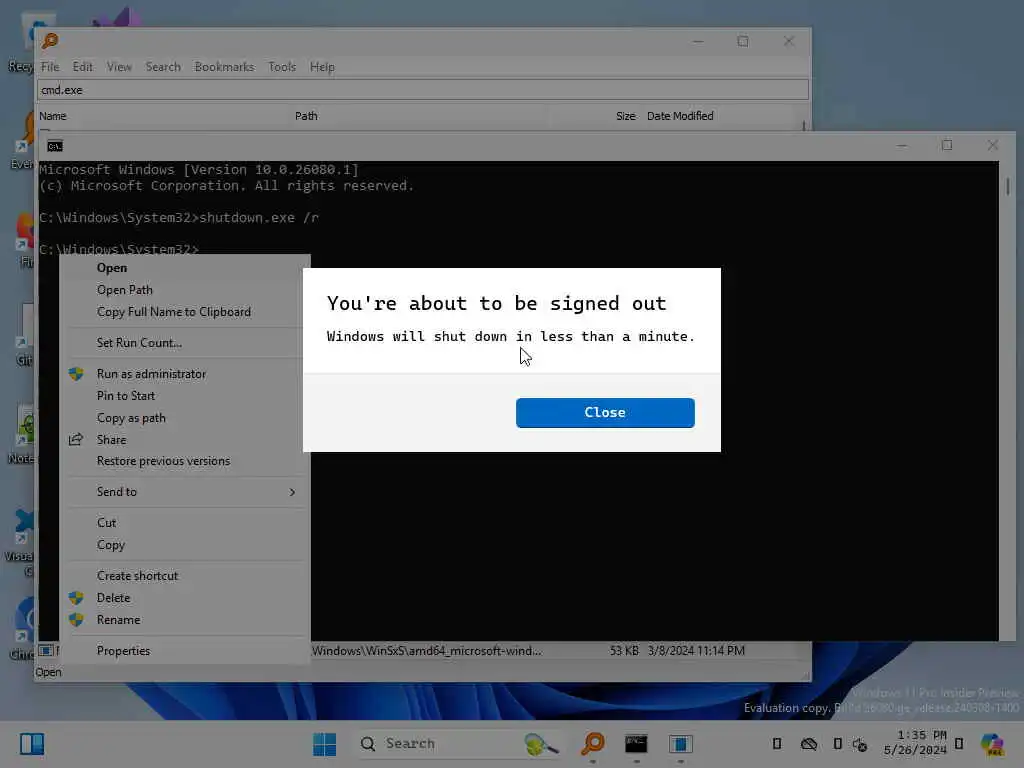The height and width of the screenshot is (768, 1024).
Task: Click the blue app icon after Command Prompt
Action: tap(680, 744)
